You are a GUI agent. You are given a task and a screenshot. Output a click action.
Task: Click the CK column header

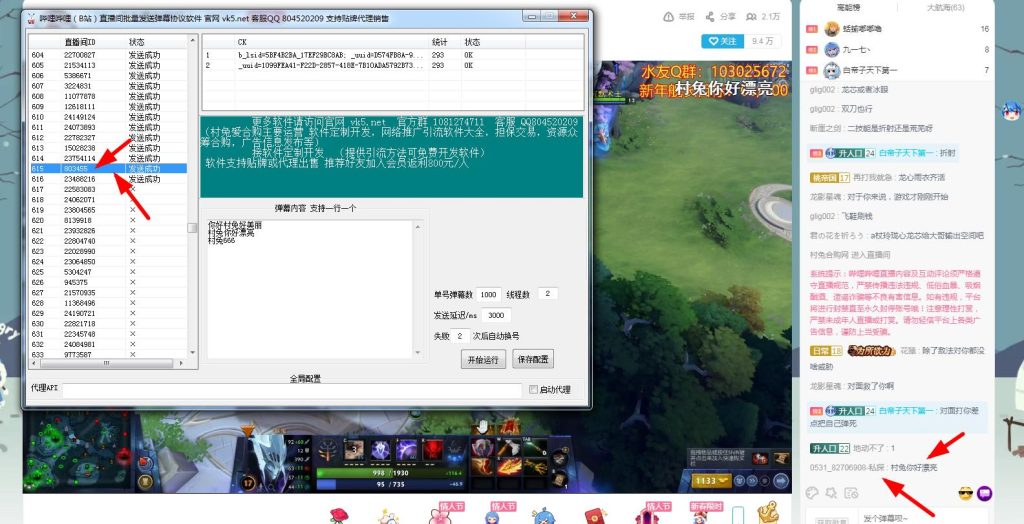332,42
